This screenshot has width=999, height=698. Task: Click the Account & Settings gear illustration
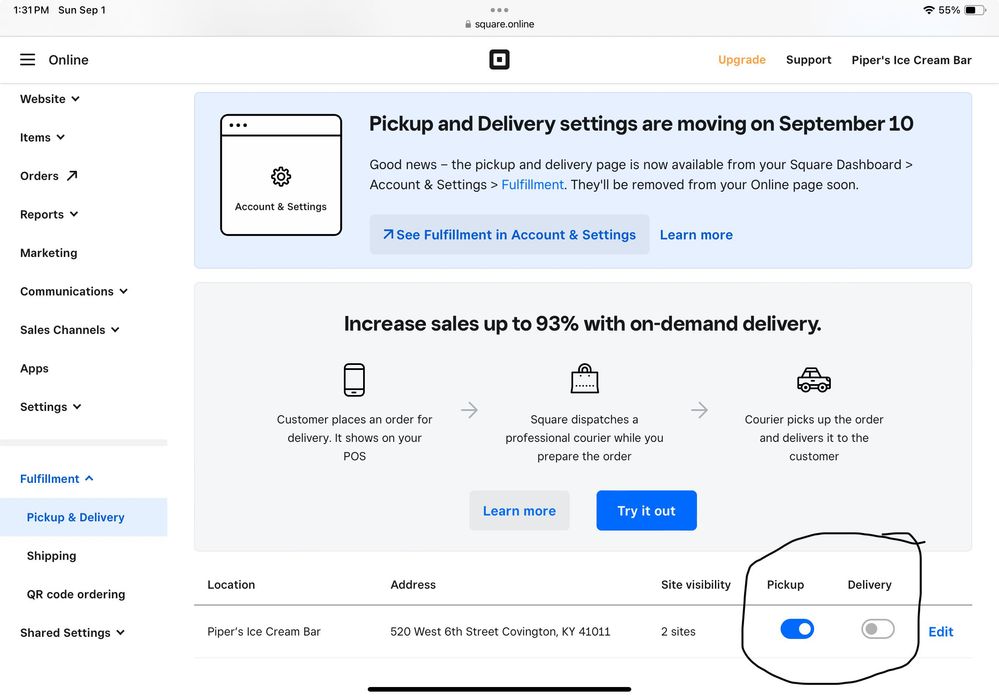click(281, 176)
